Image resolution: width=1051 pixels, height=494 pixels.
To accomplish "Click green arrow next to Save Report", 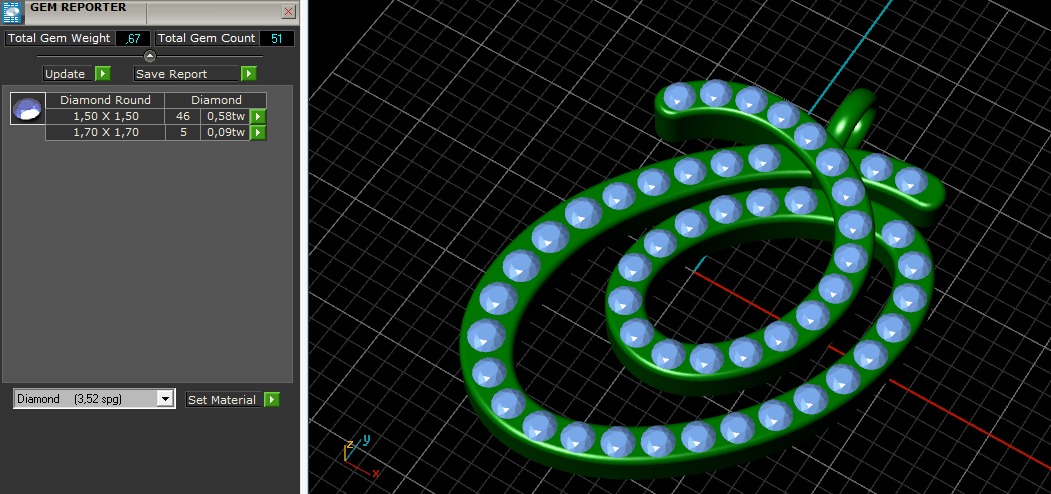I will (x=249, y=74).
